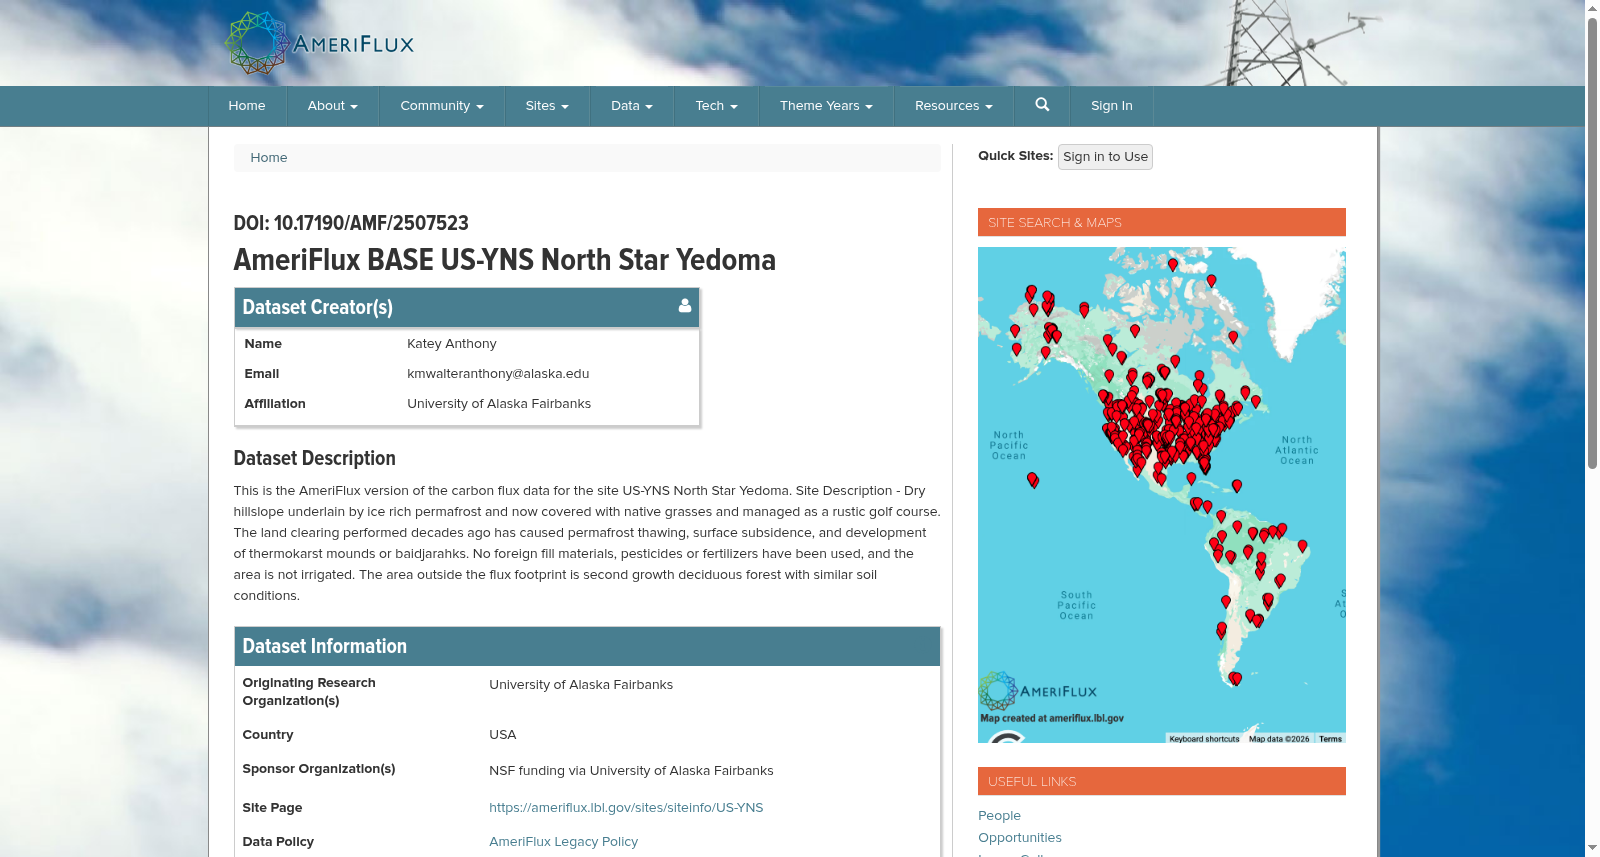Click the AmeriFlux BASE US-YNS North Star Yedoma title
The height and width of the screenshot is (857, 1600).
504,260
